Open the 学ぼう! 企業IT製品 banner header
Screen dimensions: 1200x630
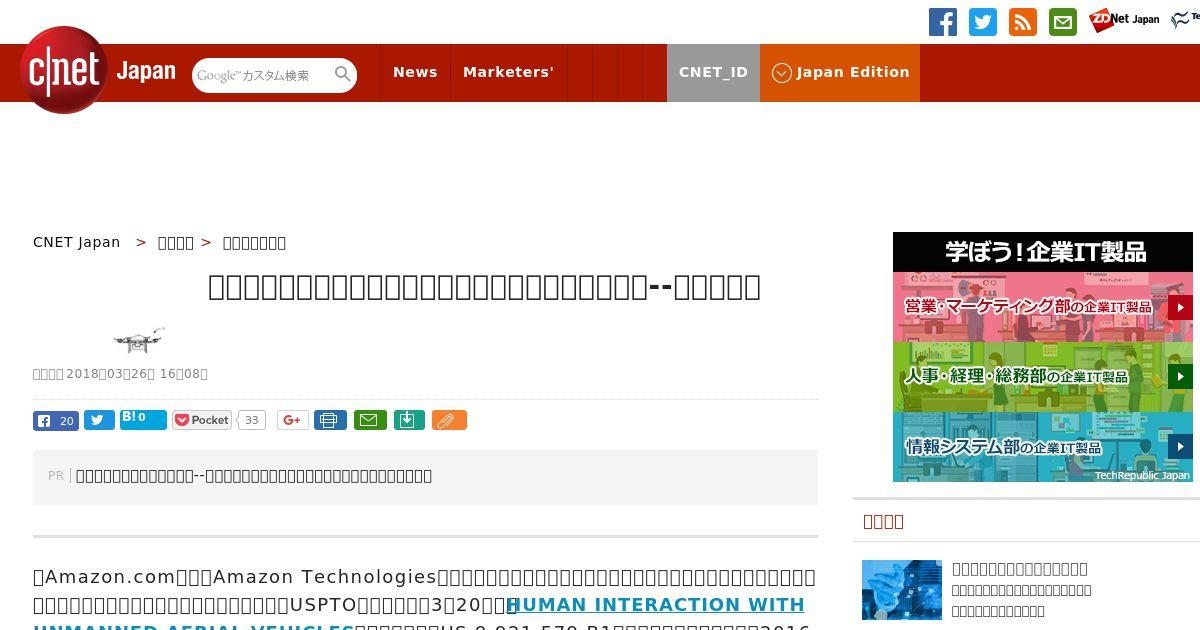coord(1043,252)
